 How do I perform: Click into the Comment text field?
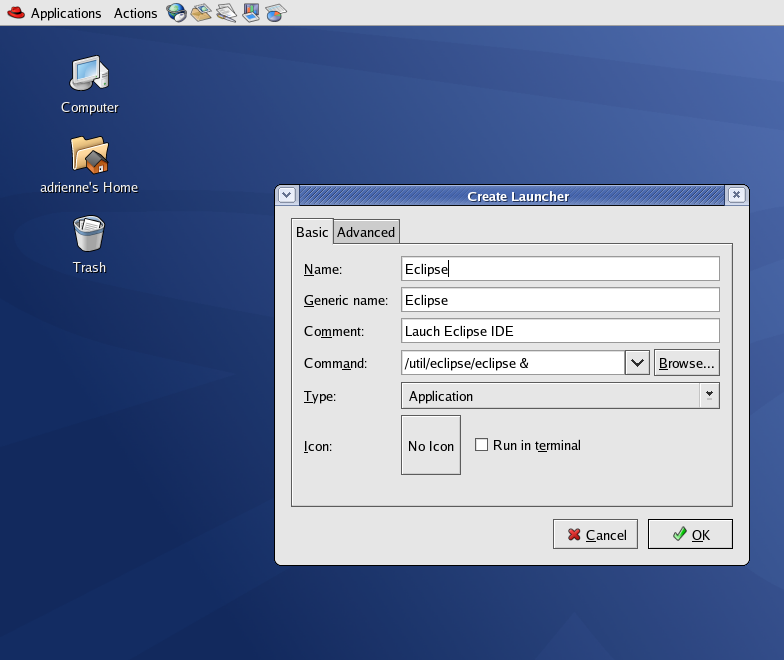coord(559,331)
